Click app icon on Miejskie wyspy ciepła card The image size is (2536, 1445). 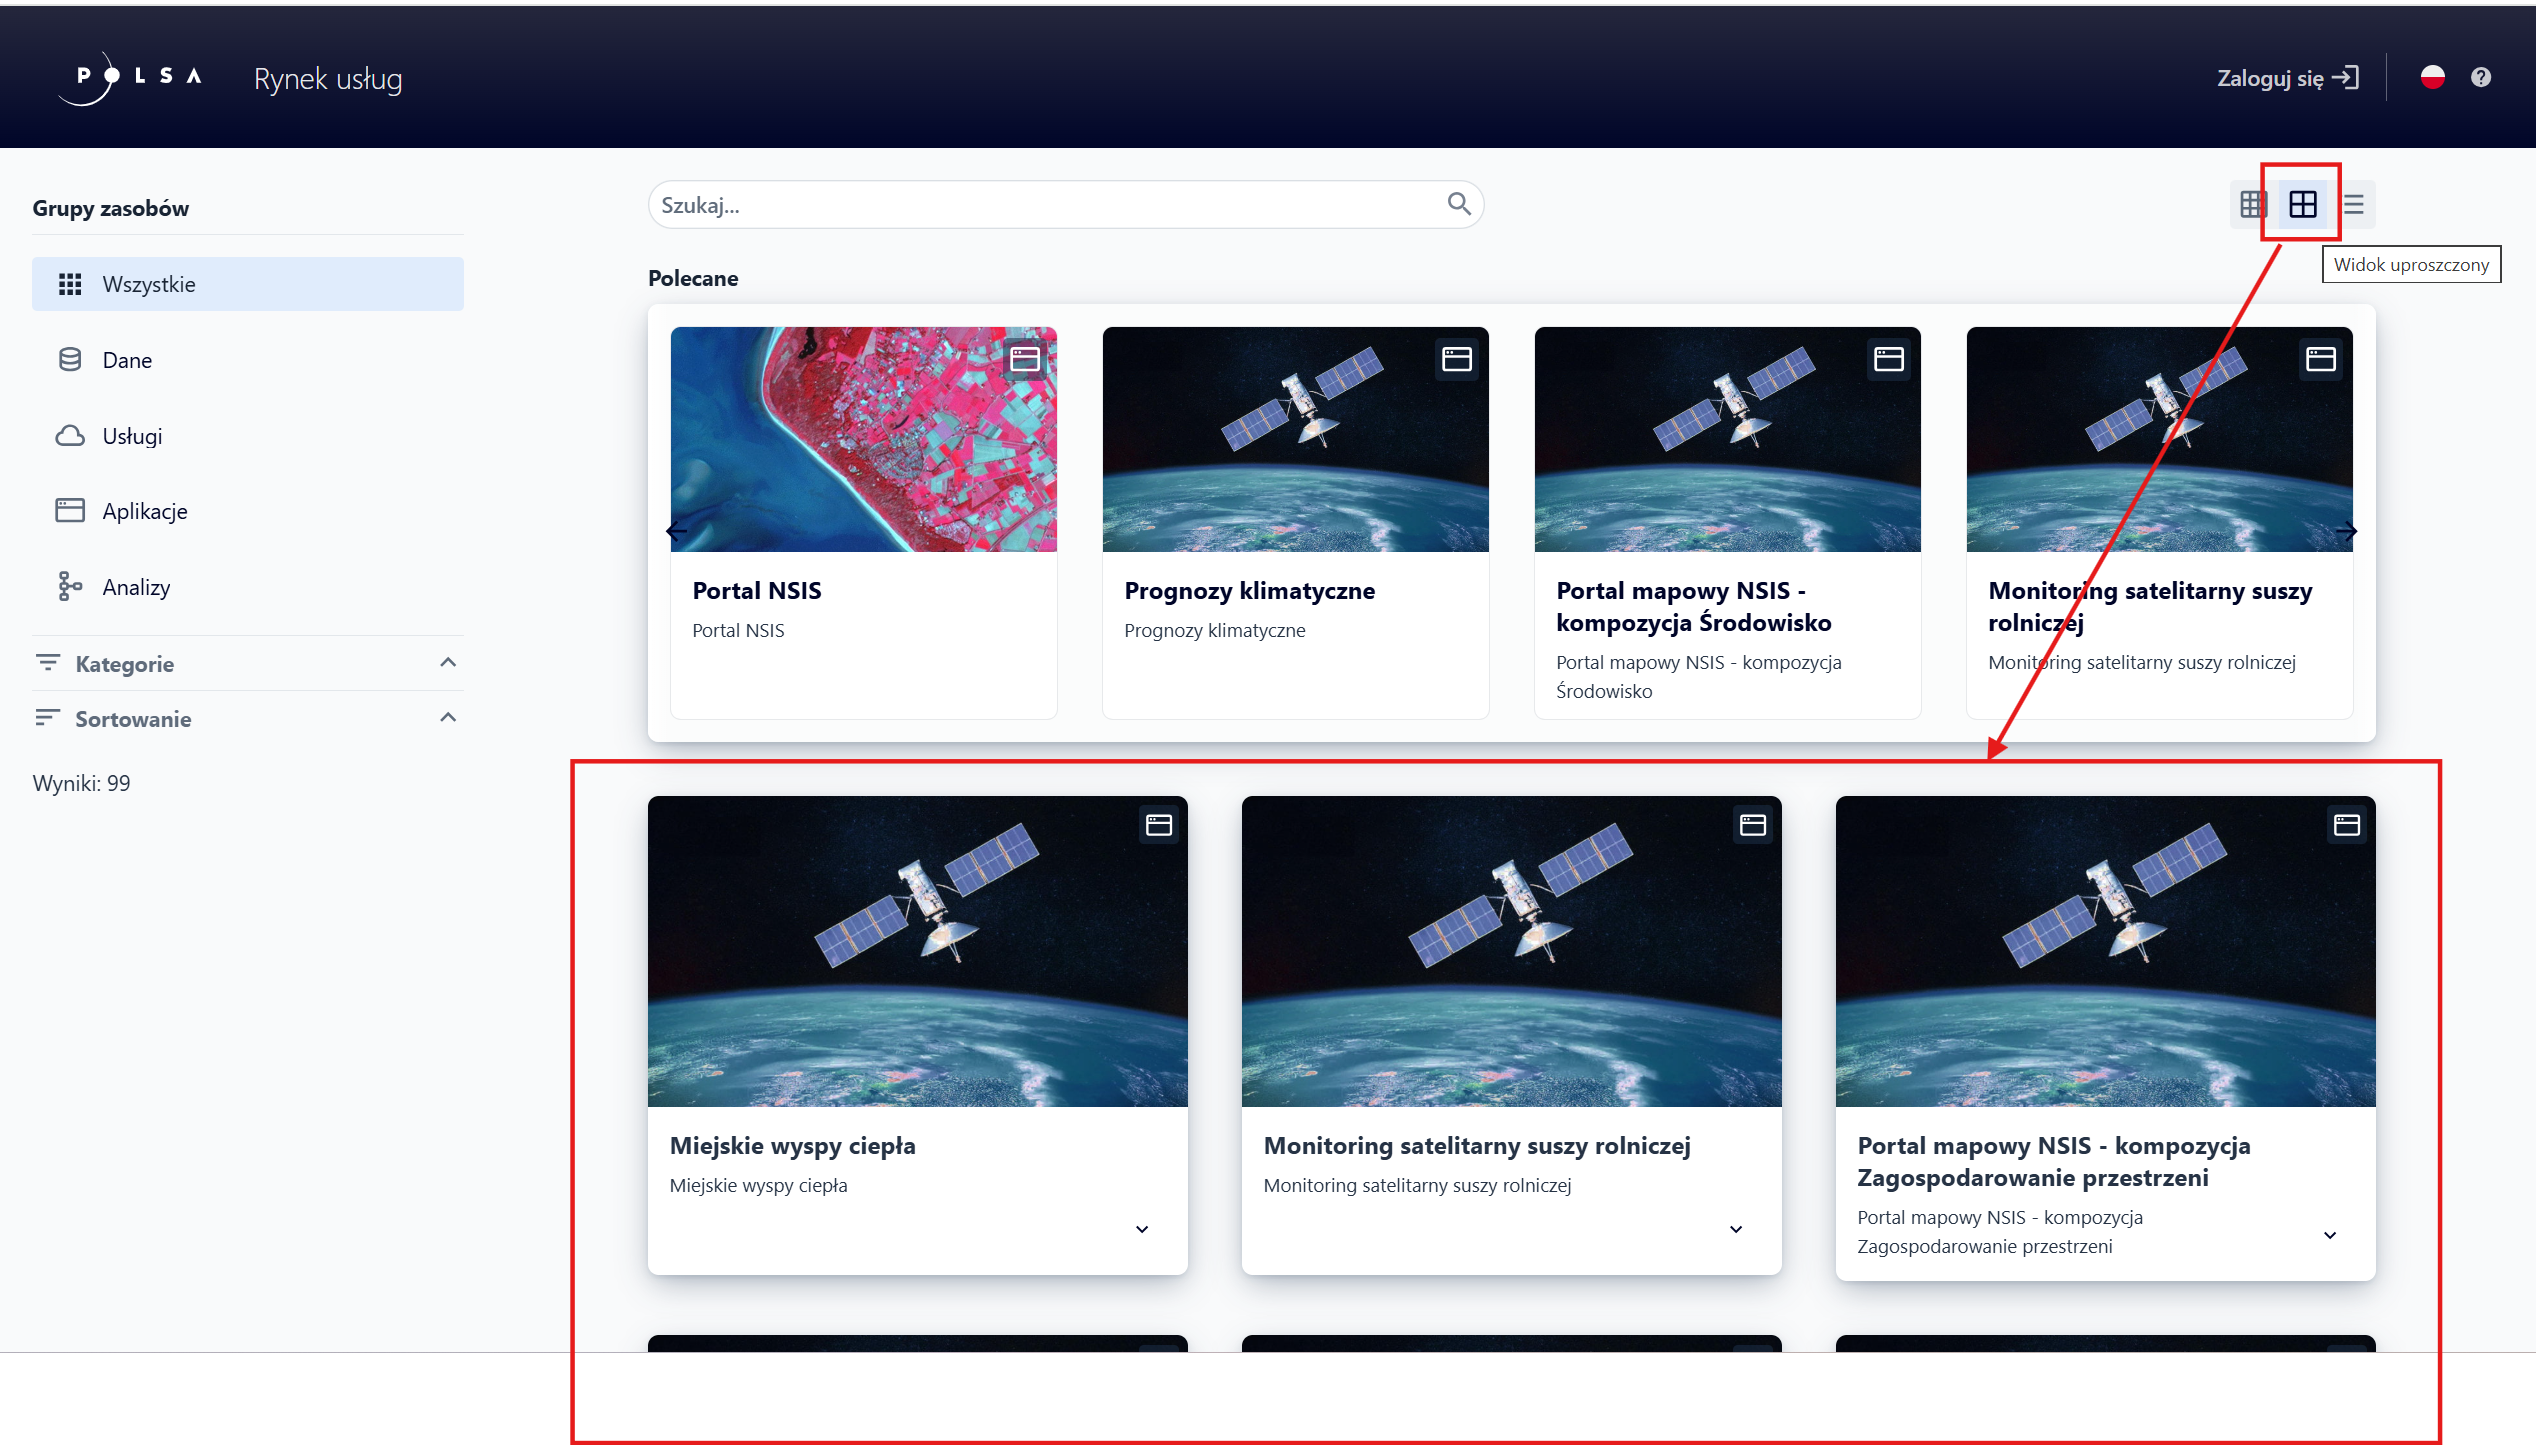point(1158,826)
